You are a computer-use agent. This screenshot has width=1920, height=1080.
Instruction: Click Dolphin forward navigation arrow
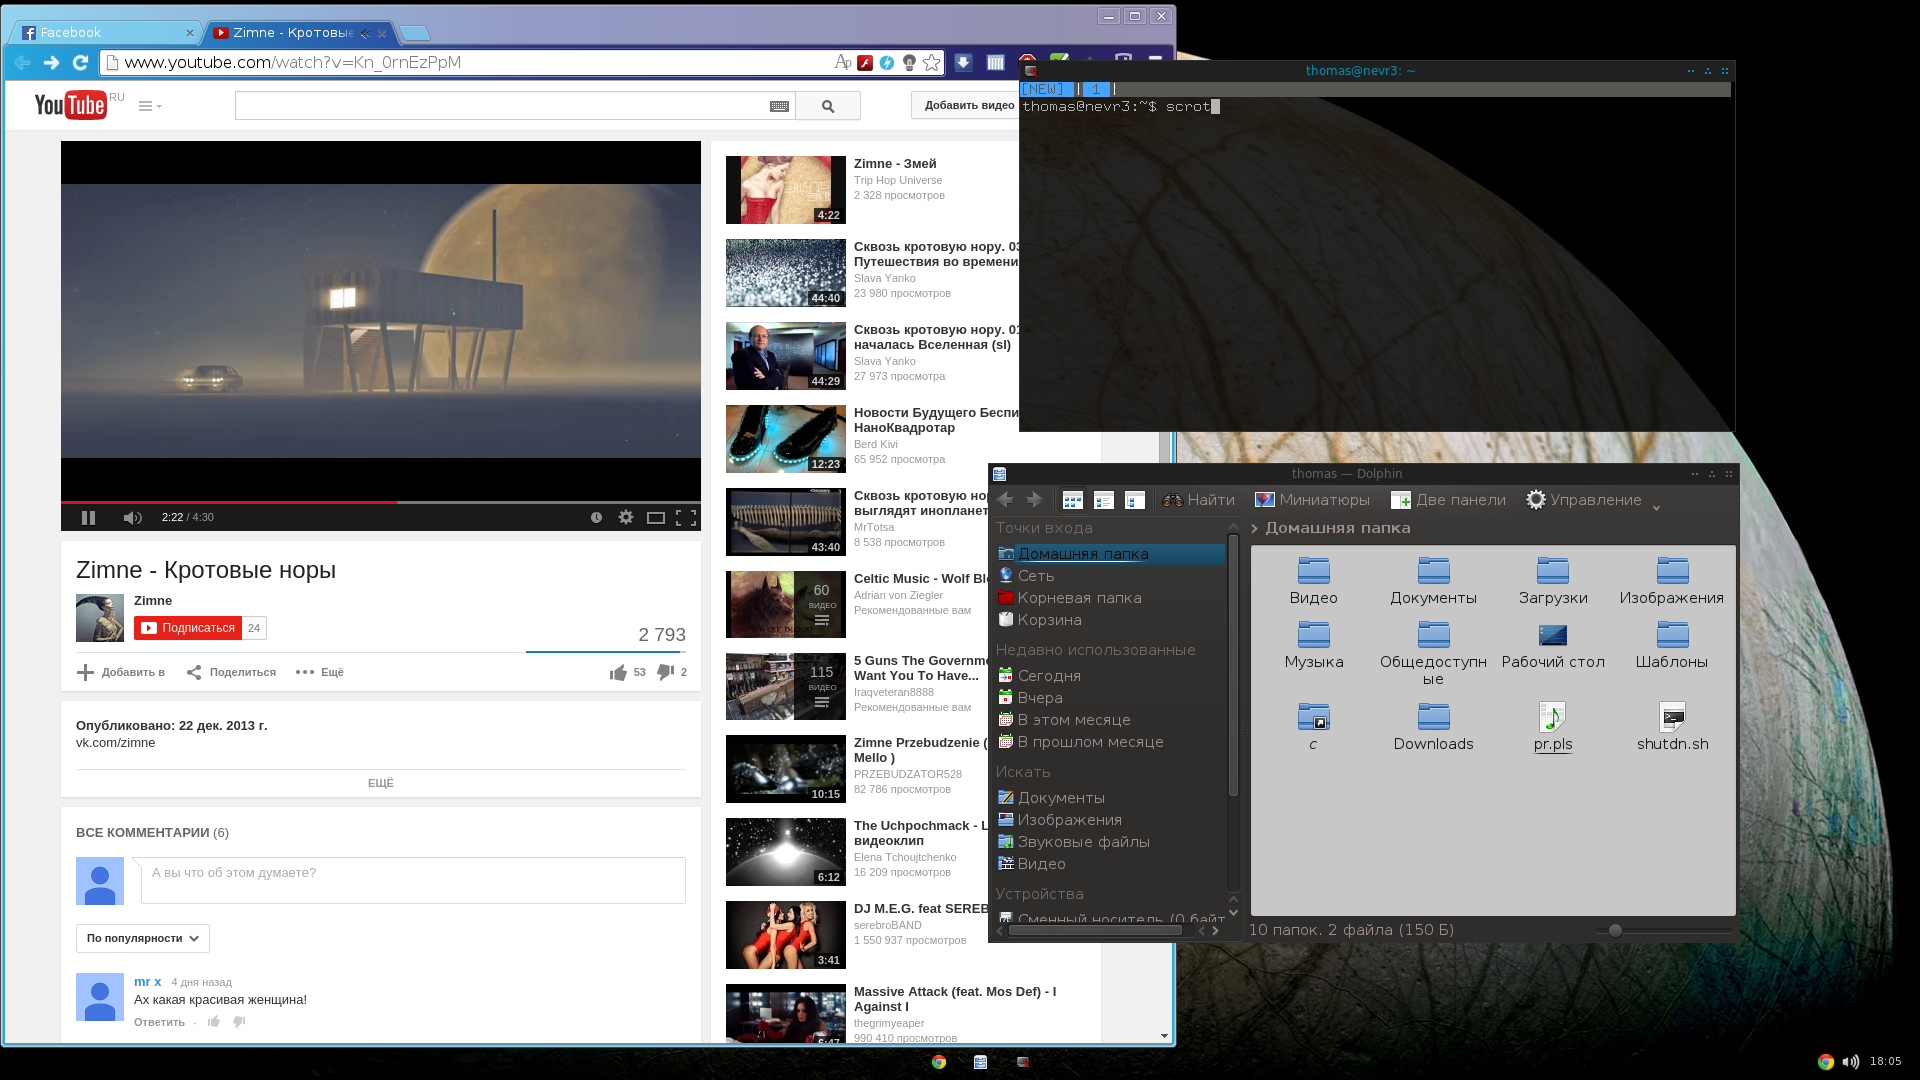click(x=1035, y=500)
